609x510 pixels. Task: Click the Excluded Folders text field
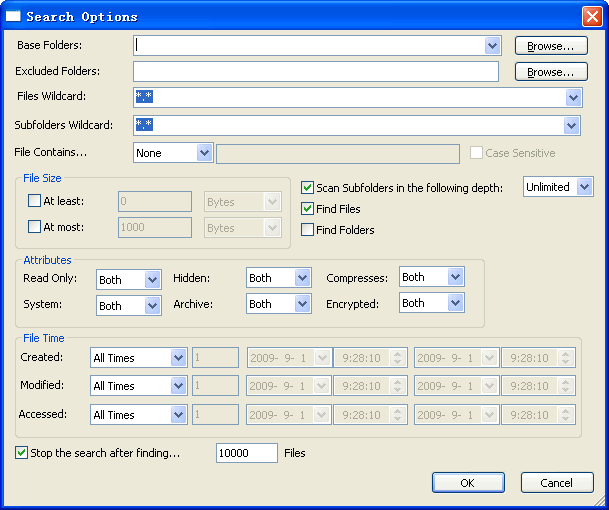tap(315, 72)
